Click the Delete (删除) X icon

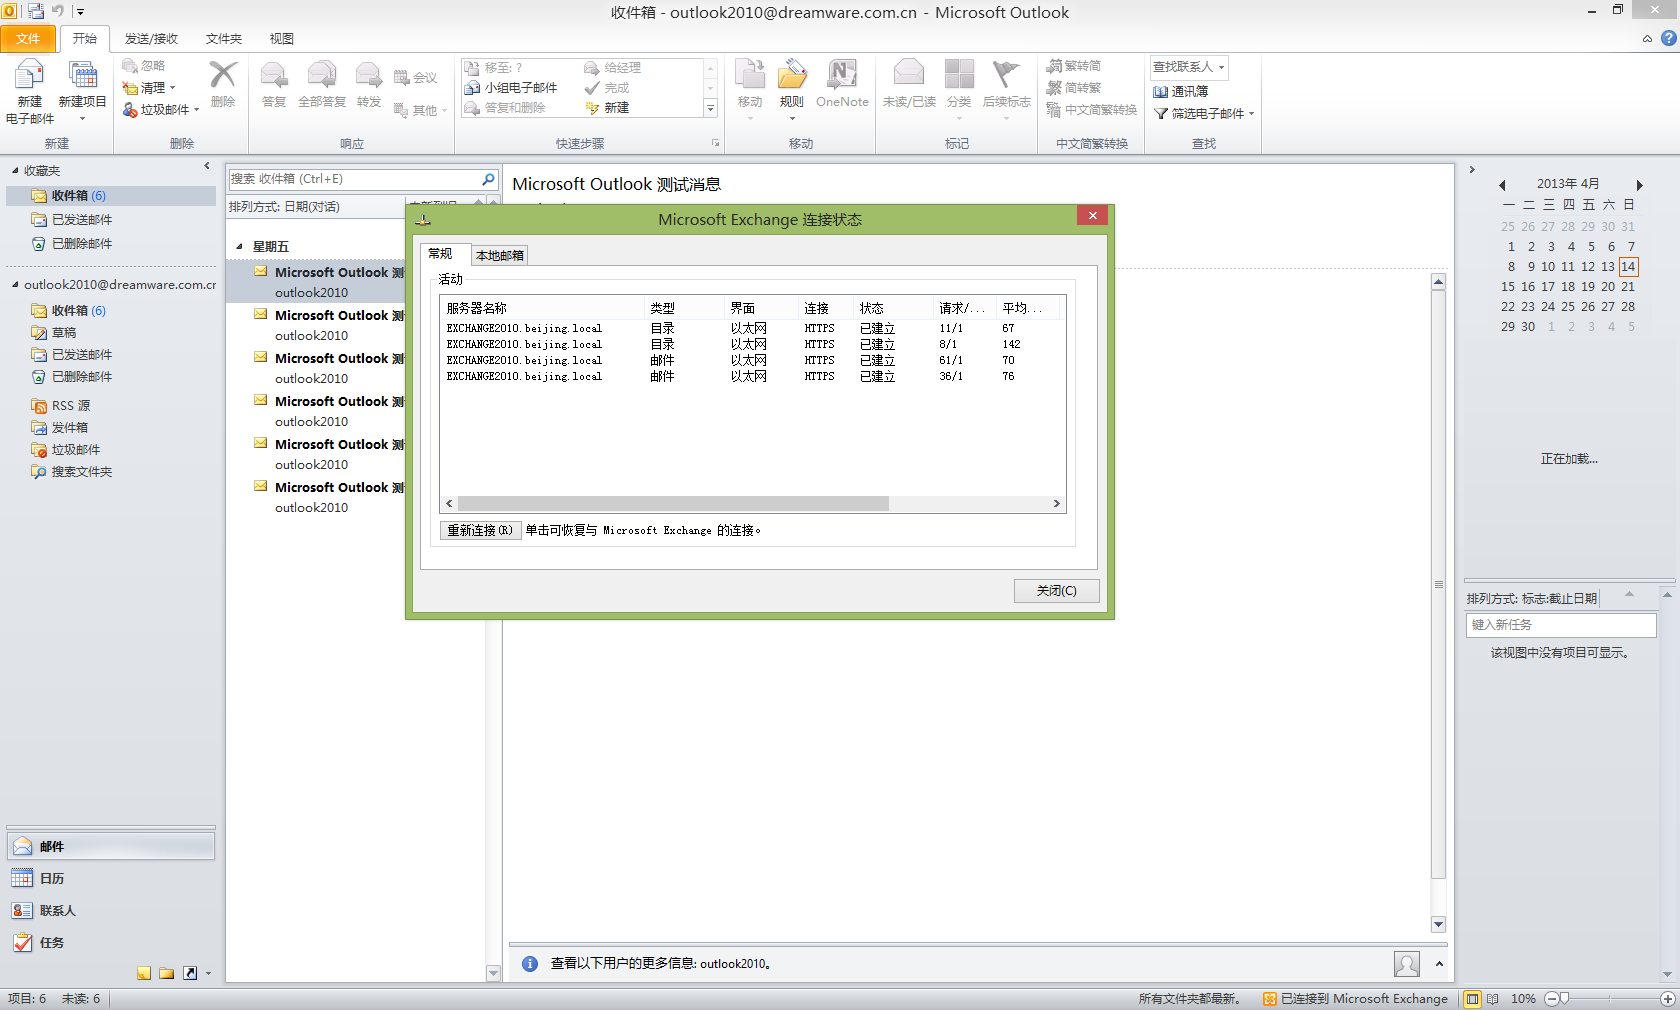(223, 75)
